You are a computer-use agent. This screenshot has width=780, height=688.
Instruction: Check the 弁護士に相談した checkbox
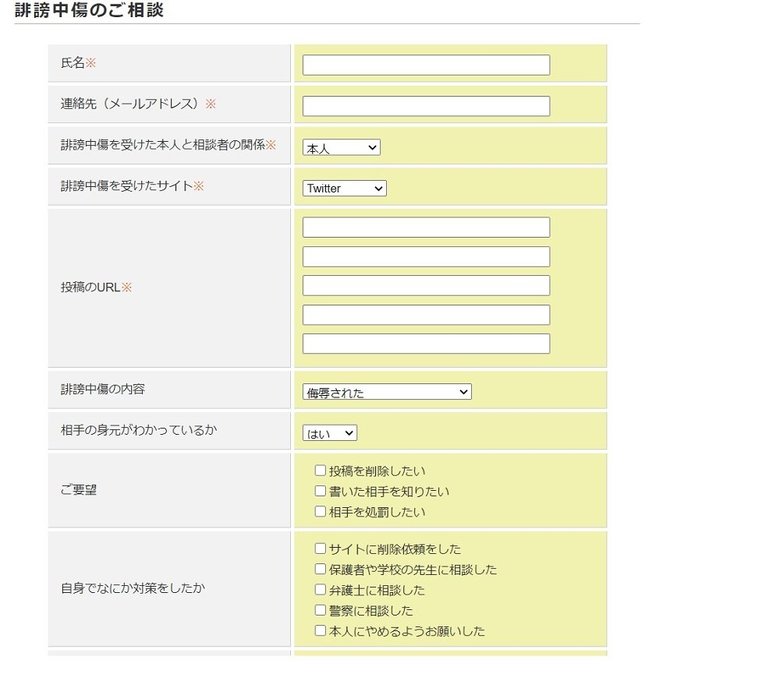pyautogui.click(x=320, y=590)
